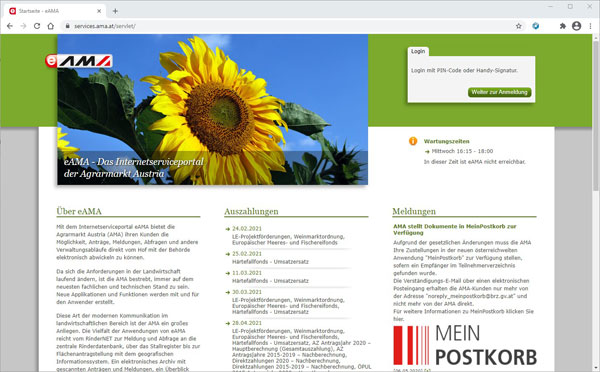Open the AMA stellt Dokumente in MeinPostkorb headline
The width and height of the screenshot is (600, 372).
click(455, 230)
